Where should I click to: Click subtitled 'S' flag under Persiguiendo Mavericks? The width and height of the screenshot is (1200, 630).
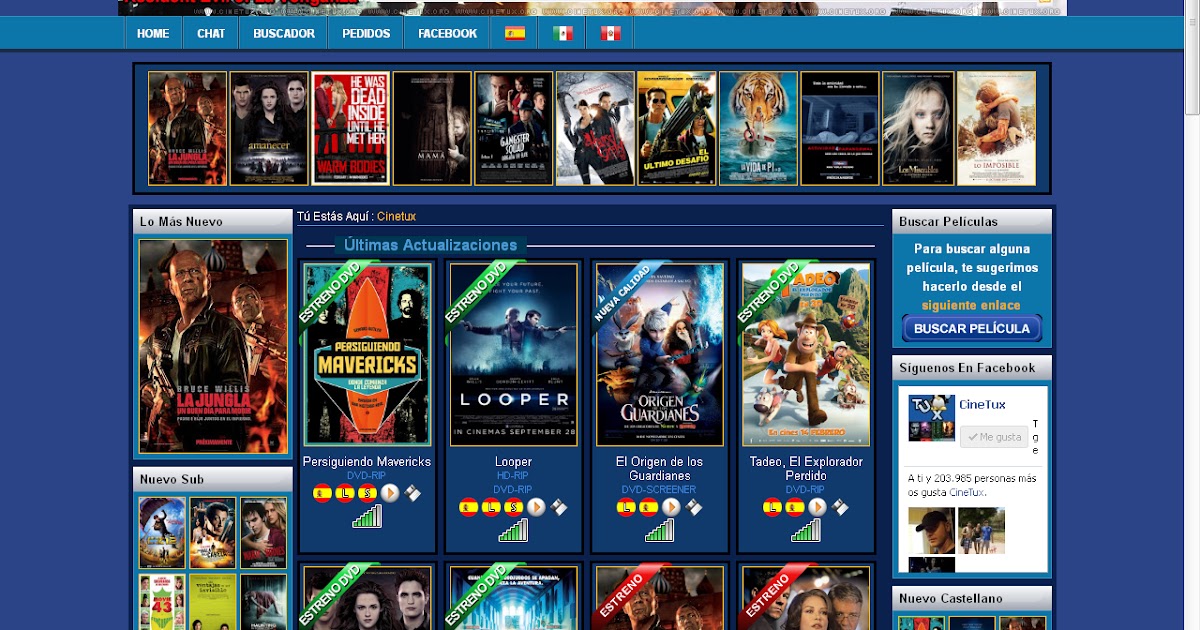tap(368, 493)
